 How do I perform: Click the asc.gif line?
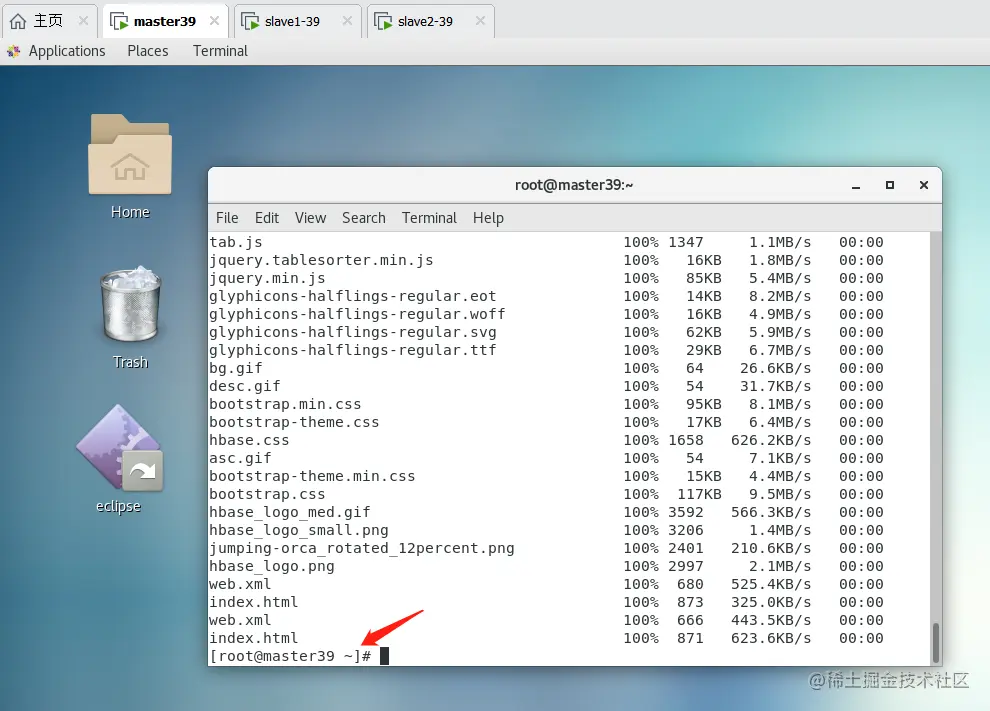(546, 458)
